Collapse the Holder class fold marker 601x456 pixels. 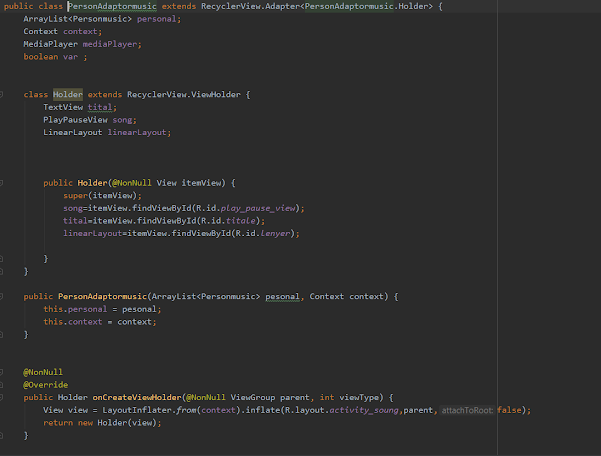pyautogui.click(x=6, y=95)
